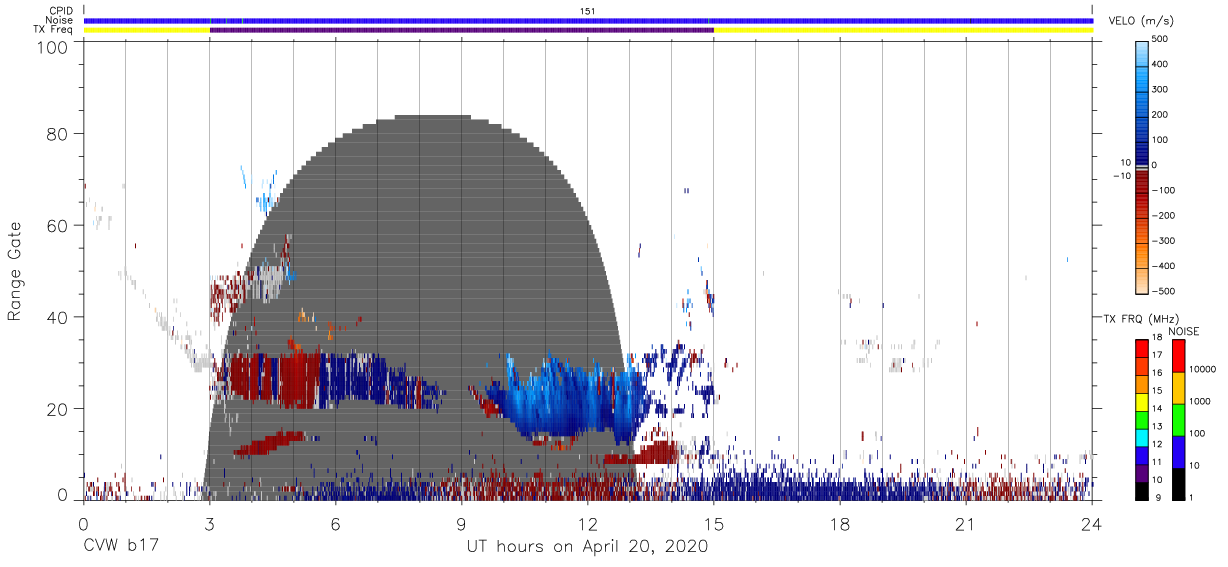Click the CPID value 151
1228x567 pixels.
(588, 10)
